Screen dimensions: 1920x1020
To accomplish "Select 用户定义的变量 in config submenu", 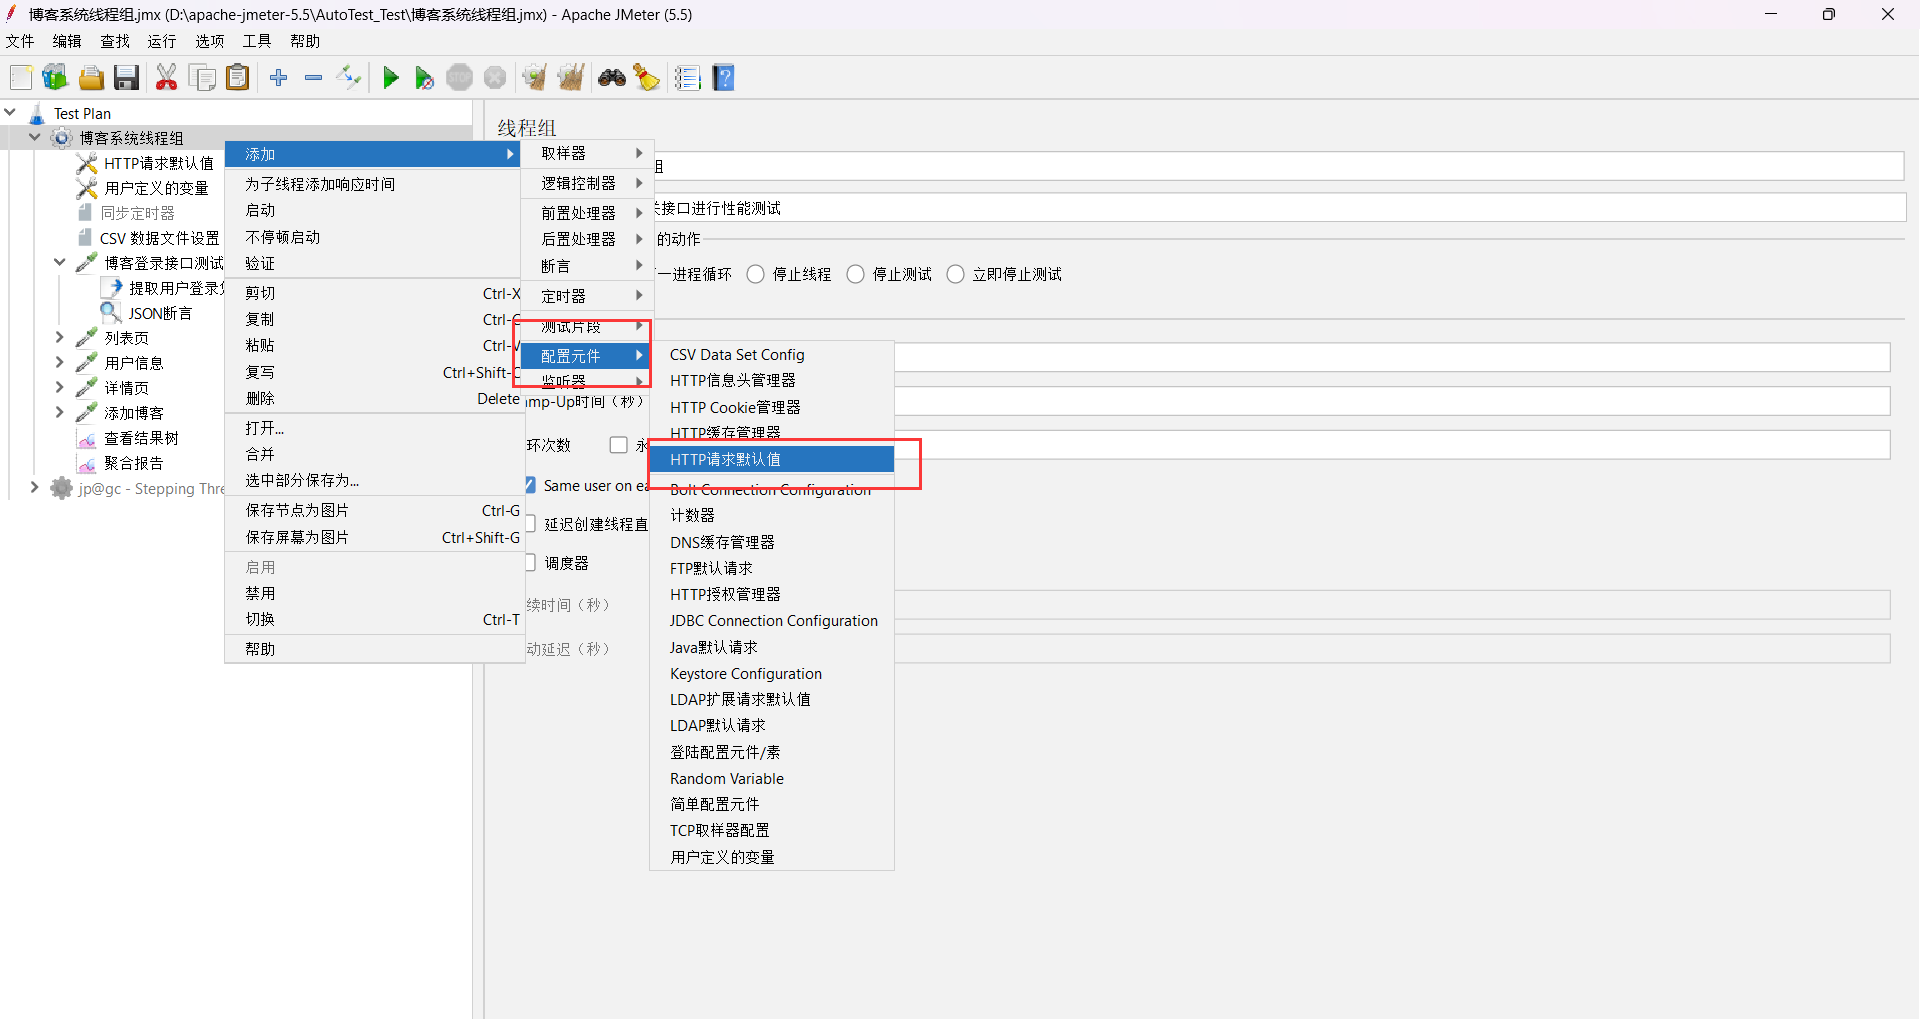I will pos(772,857).
